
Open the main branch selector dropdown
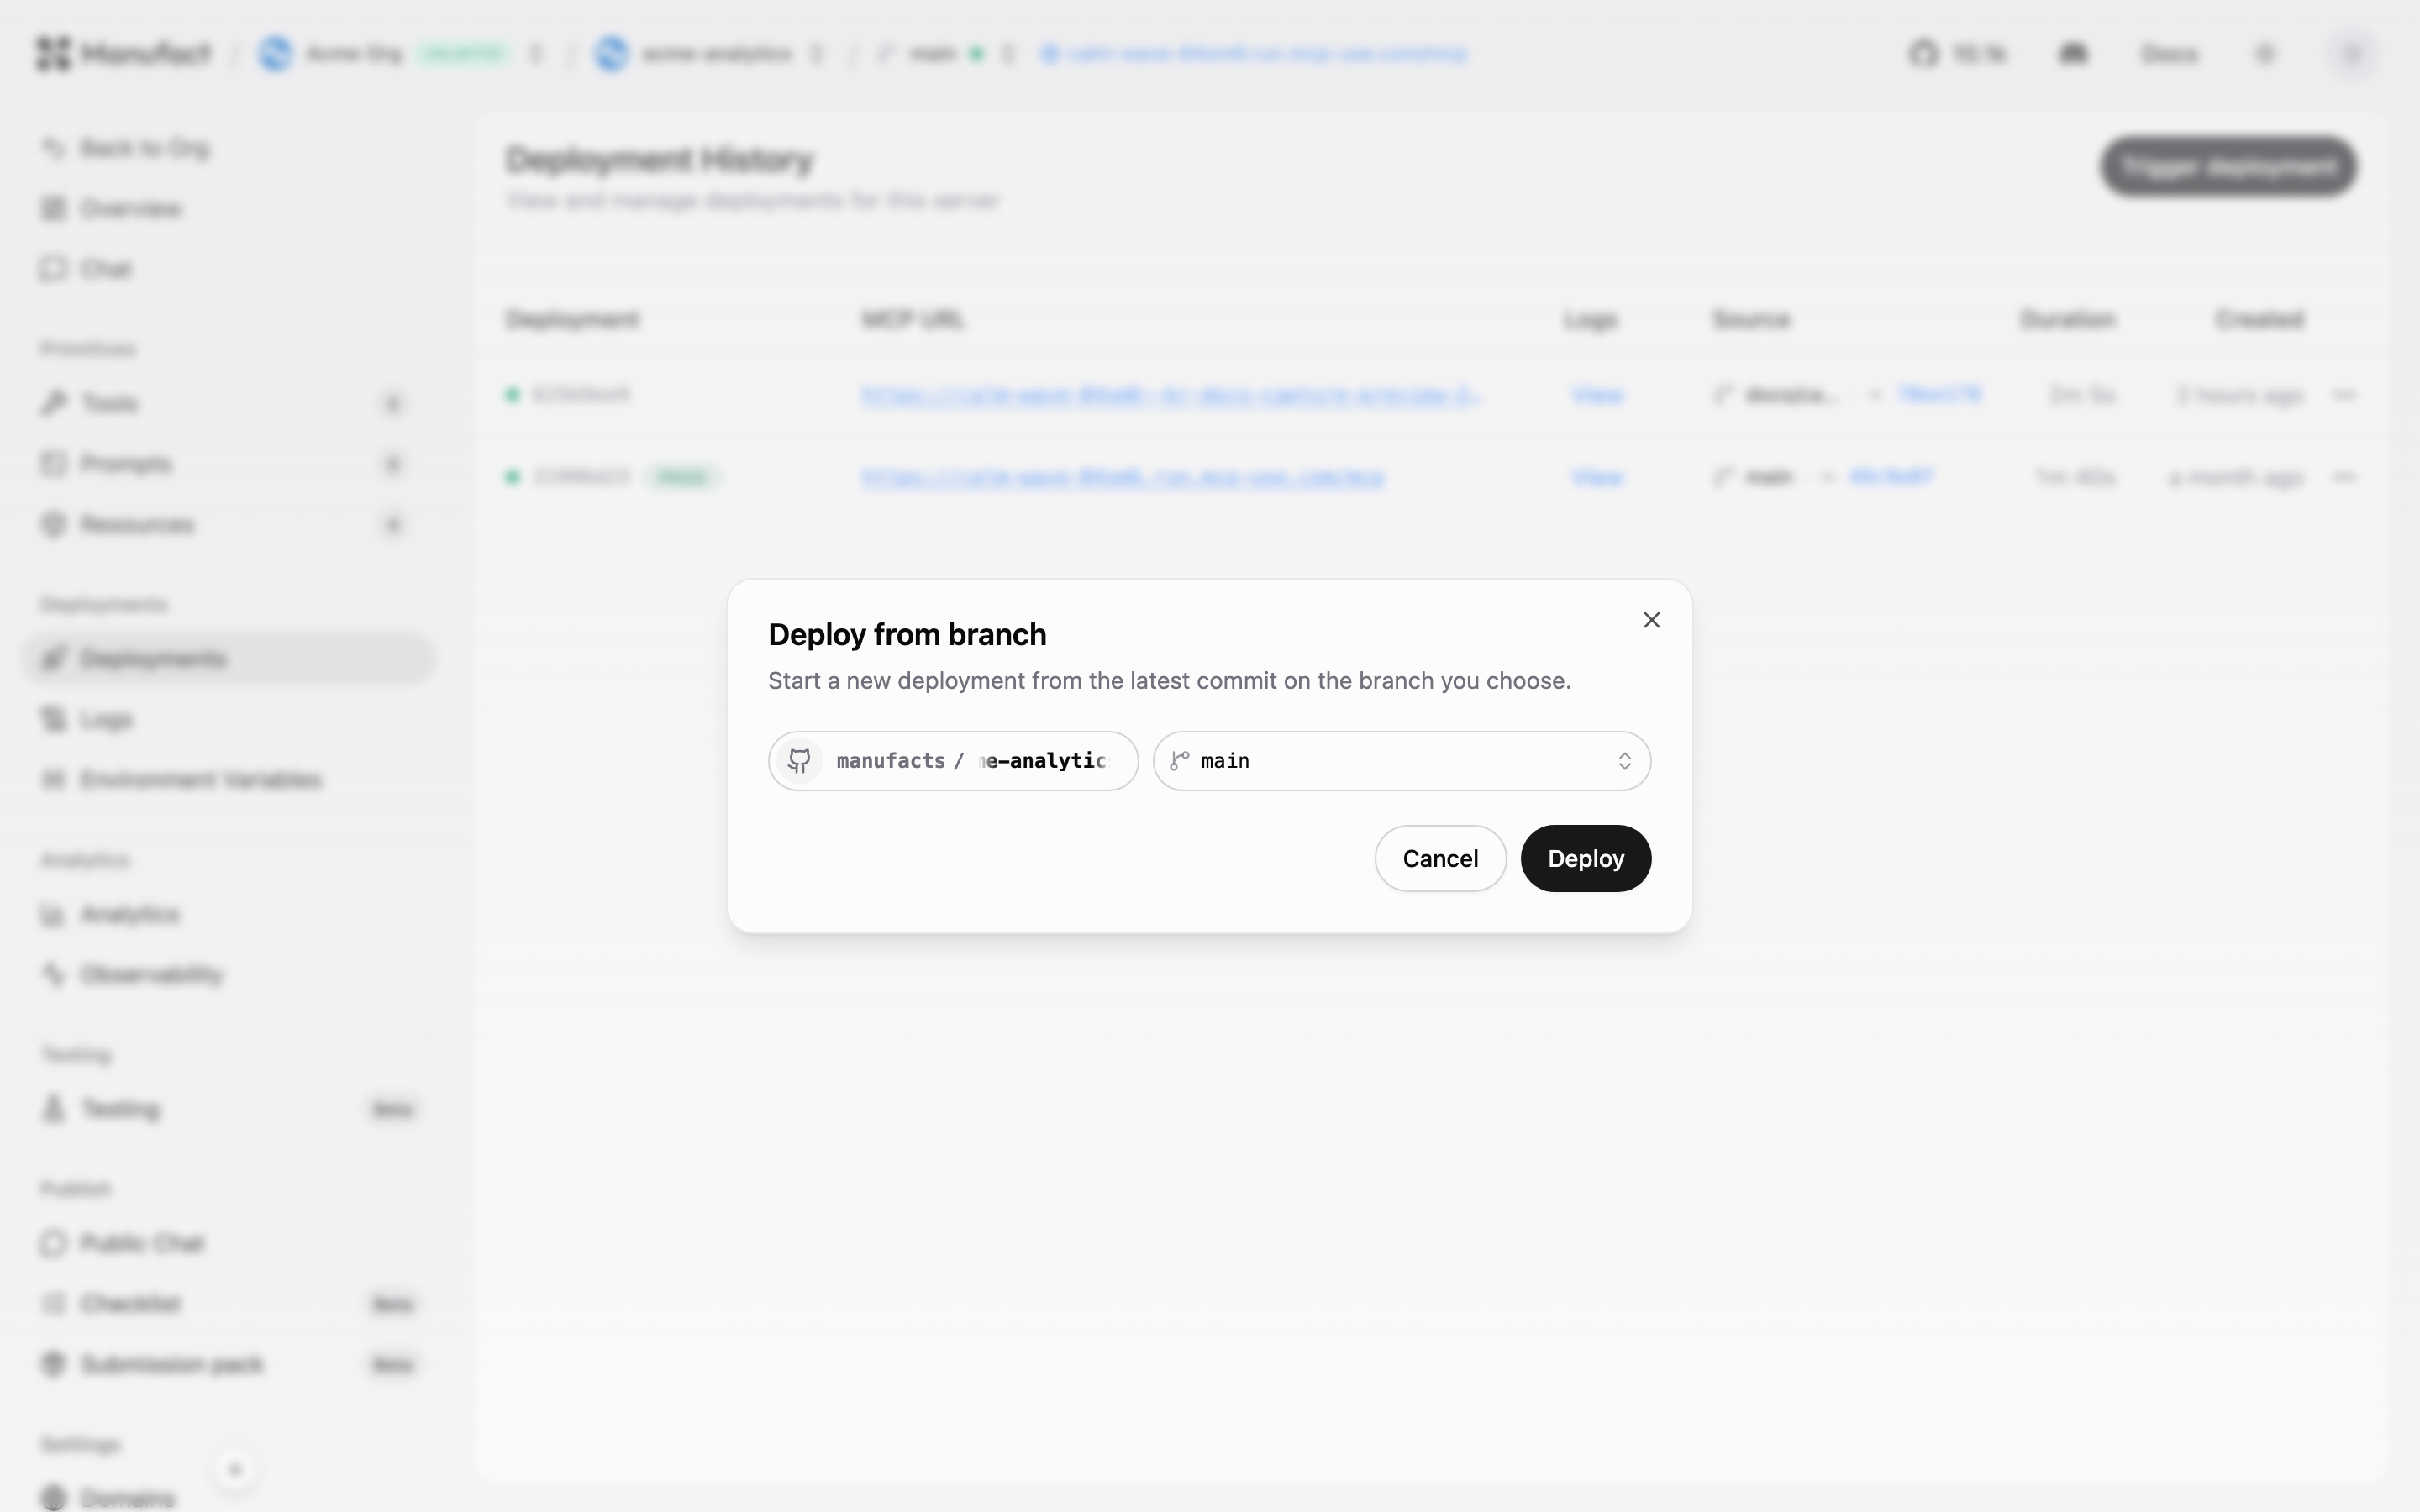(x=1401, y=761)
